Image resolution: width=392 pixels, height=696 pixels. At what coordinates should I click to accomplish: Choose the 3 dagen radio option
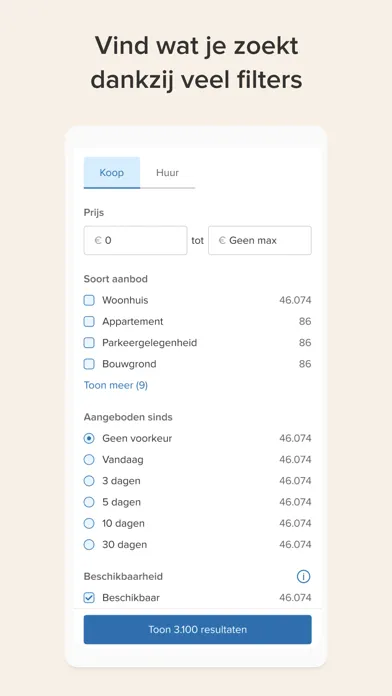click(x=89, y=481)
